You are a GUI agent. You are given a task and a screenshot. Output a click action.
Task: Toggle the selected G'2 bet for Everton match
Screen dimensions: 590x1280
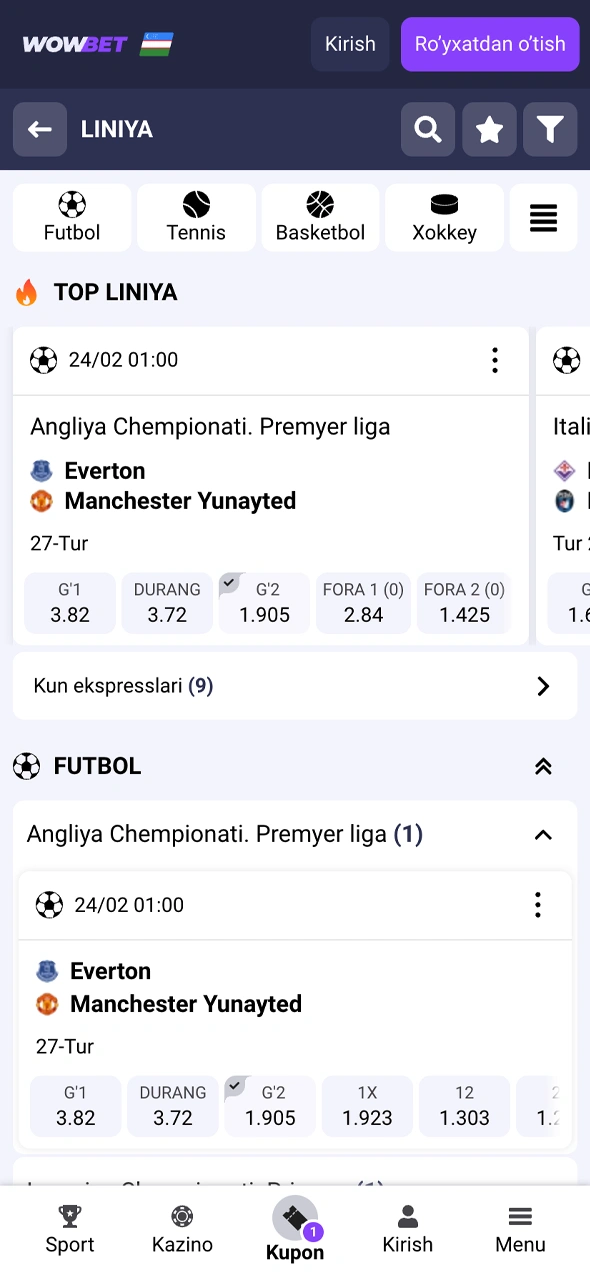pos(263,603)
